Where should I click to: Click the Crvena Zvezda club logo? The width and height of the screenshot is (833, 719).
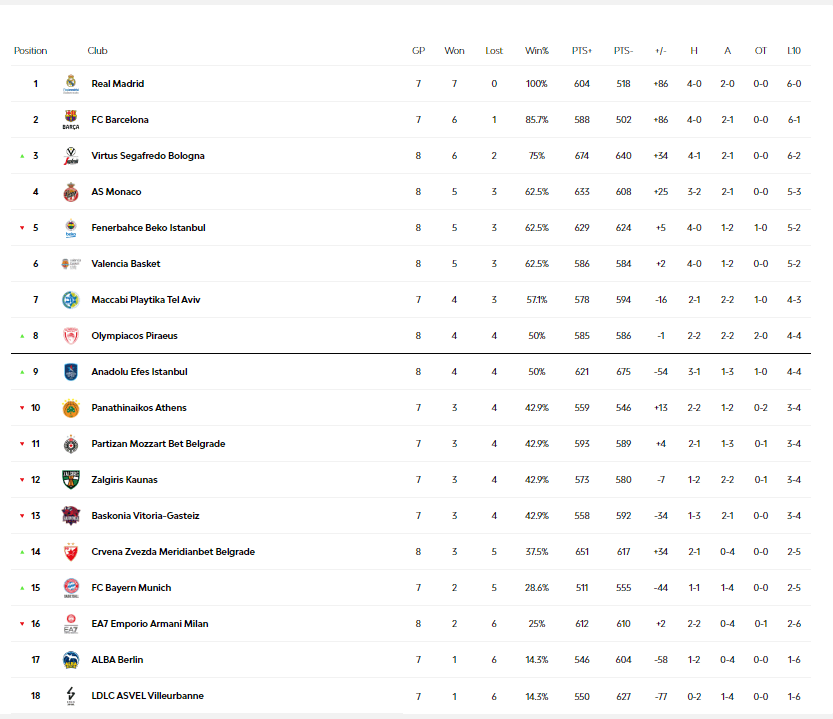coord(71,552)
